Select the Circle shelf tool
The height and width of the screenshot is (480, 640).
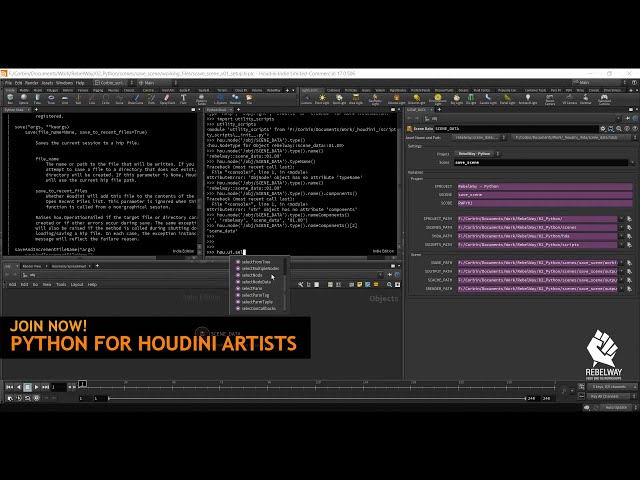coord(106,98)
